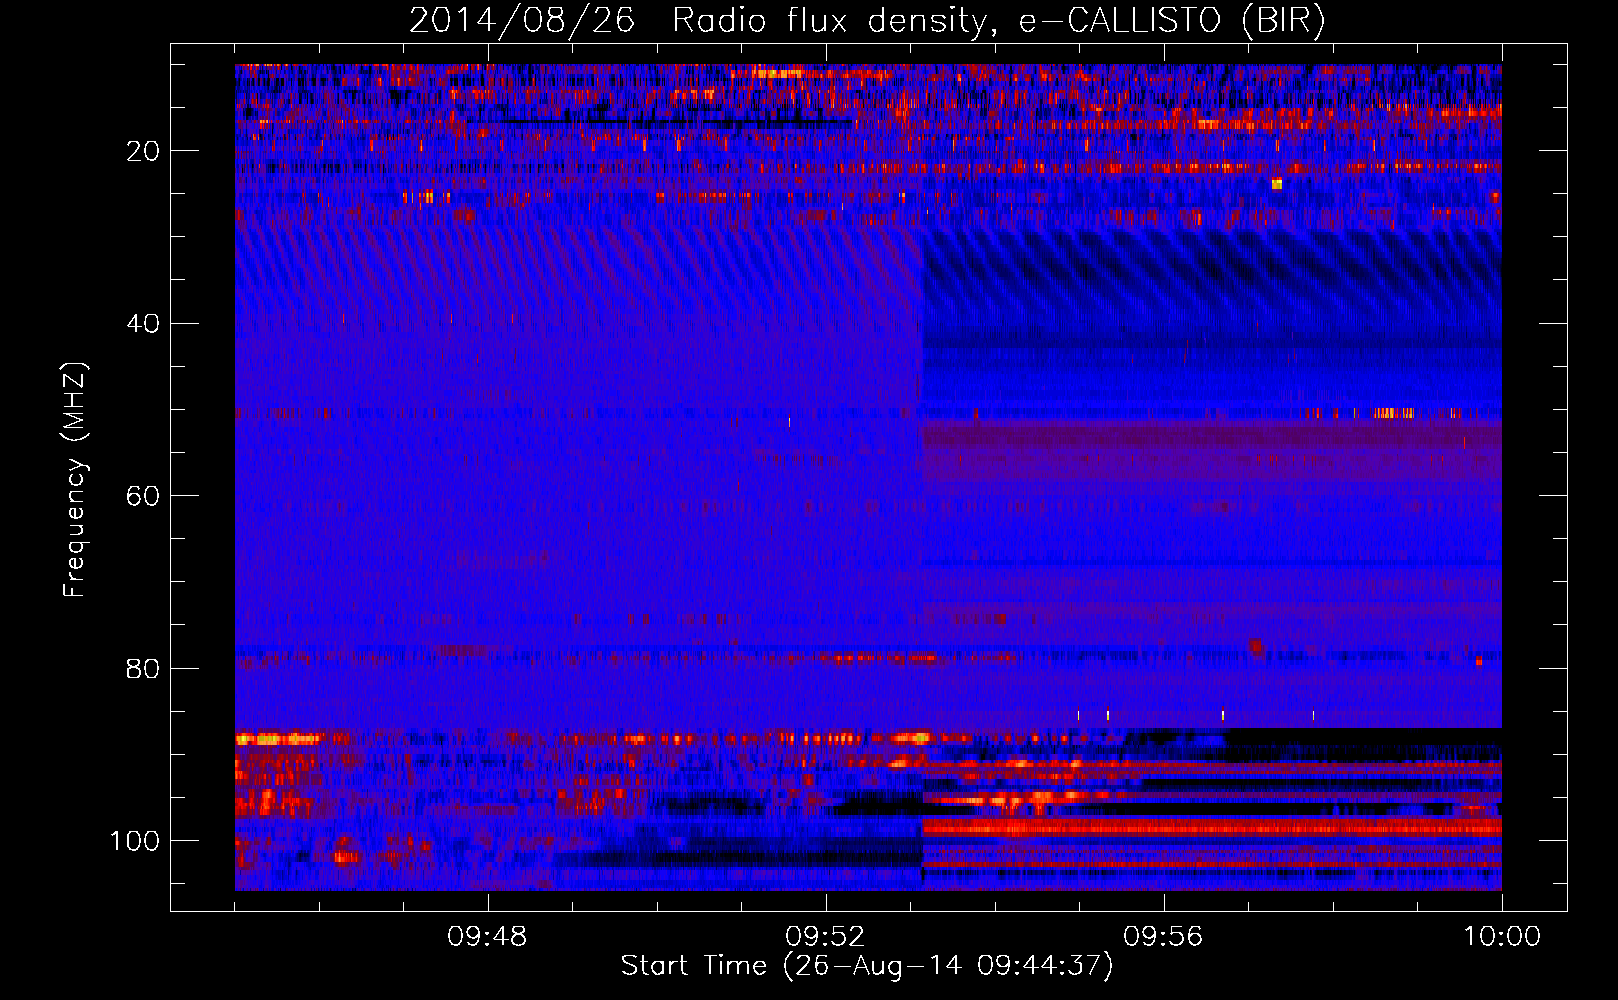
Task: Click the '100' frequency tick label
Action: [x=135, y=841]
